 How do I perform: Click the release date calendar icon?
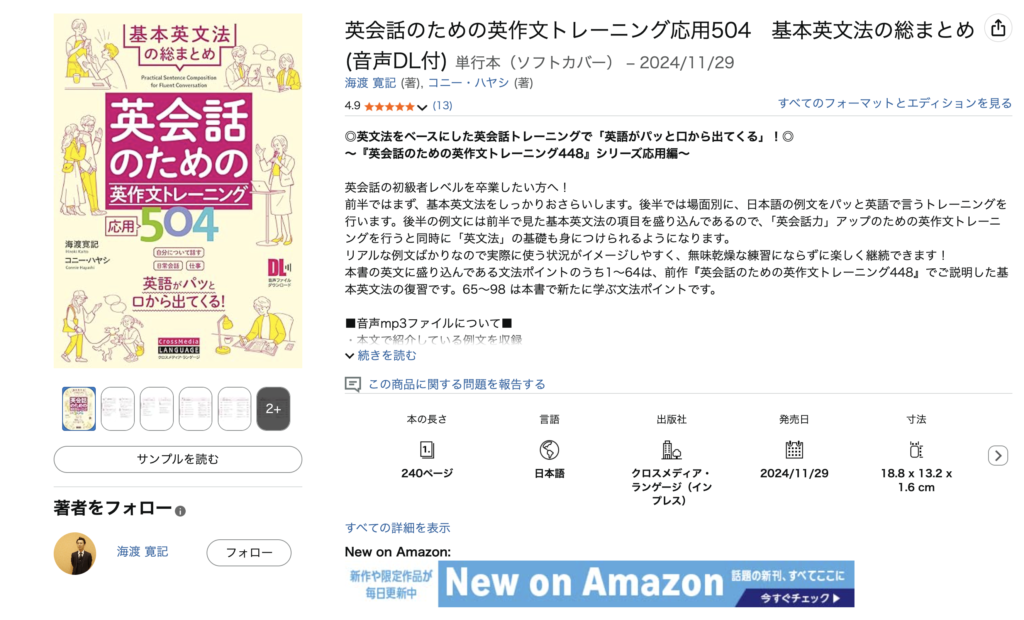point(794,449)
